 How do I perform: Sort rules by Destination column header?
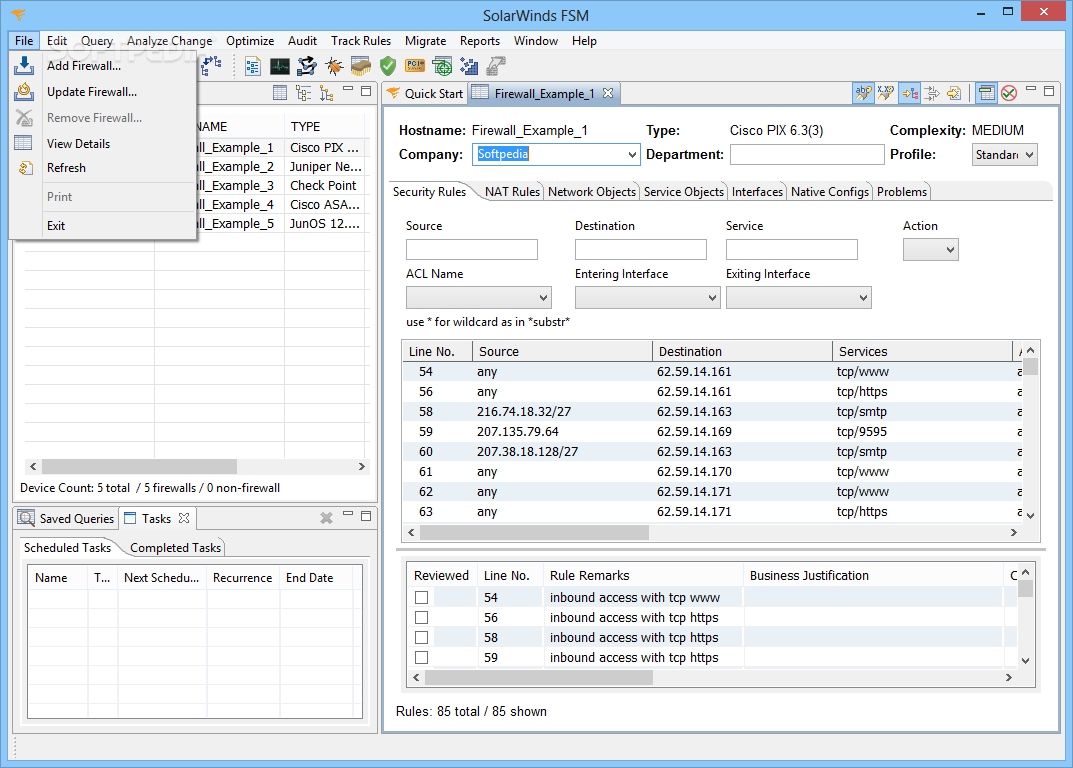(742, 351)
